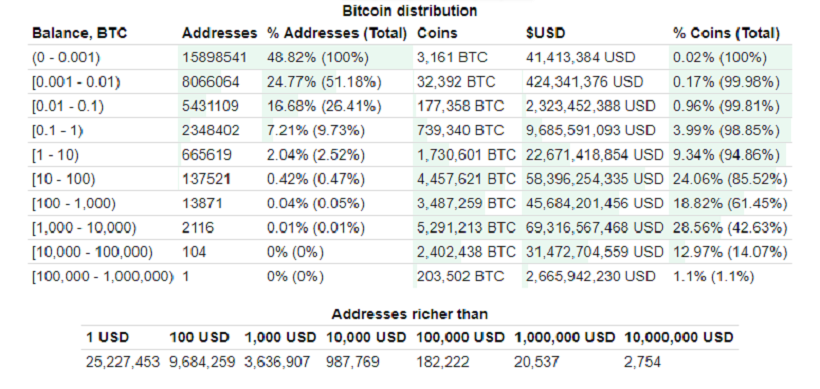The width and height of the screenshot is (820, 389).
Task: Select the [1,000 - 10,000) balance range
Action: click(84, 228)
